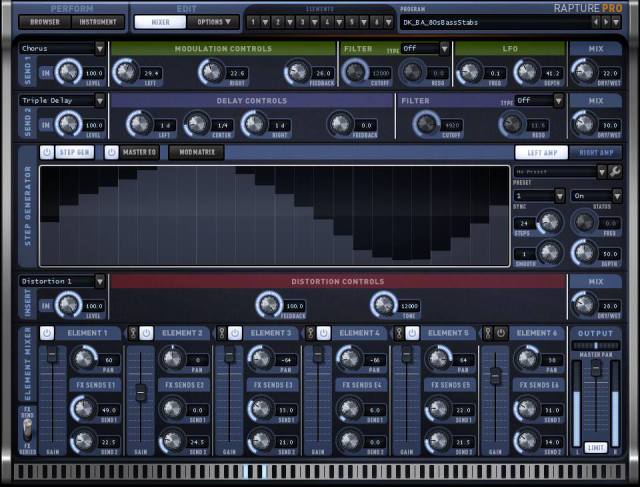Show the Step Gen panel
Image resolution: width=640 pixels, height=487 pixels.
coord(74,152)
